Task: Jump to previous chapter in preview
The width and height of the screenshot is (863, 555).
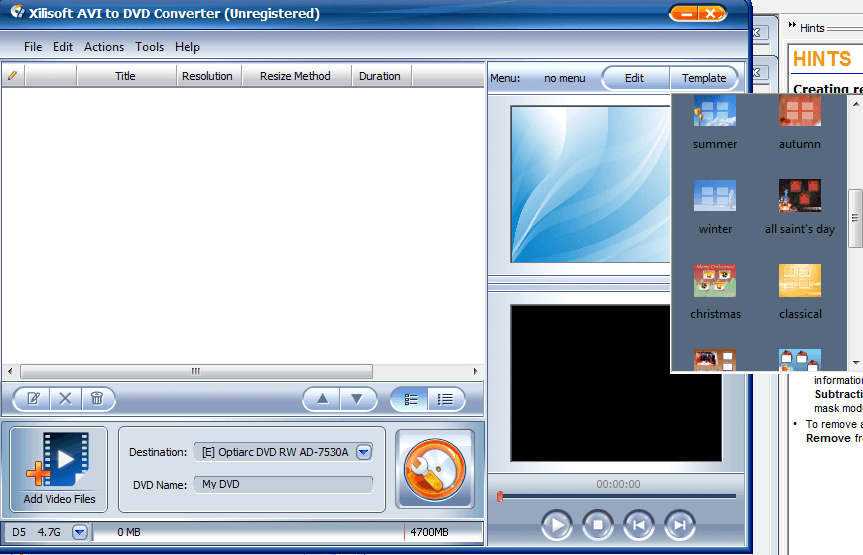Action: (x=638, y=525)
